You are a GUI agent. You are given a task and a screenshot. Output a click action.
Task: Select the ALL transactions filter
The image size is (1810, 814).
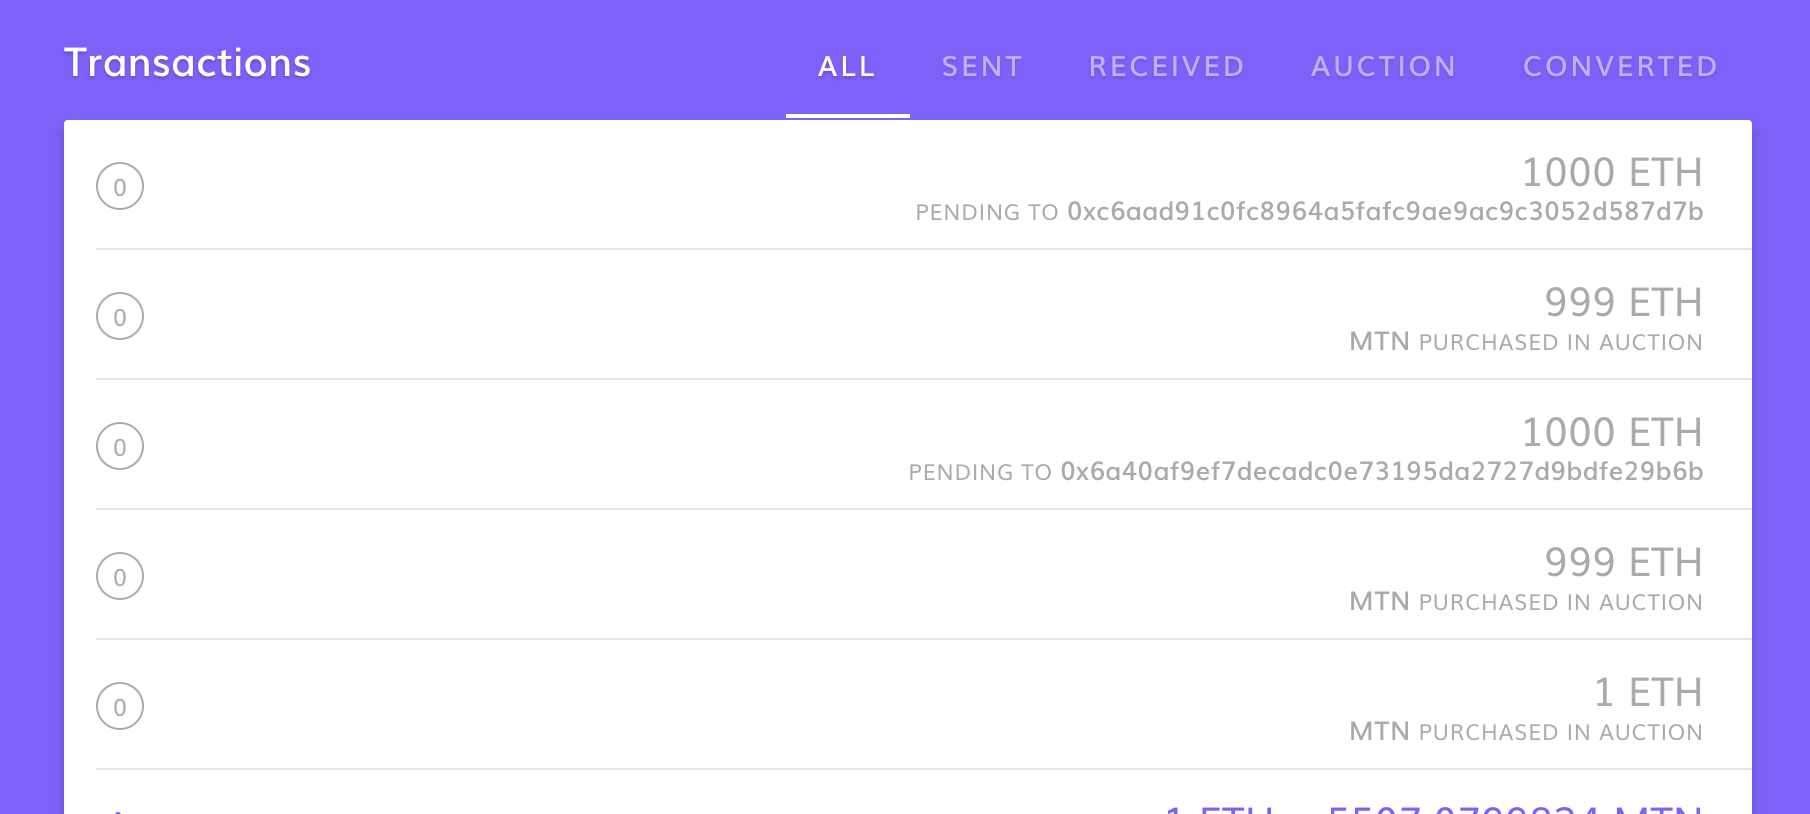[846, 66]
